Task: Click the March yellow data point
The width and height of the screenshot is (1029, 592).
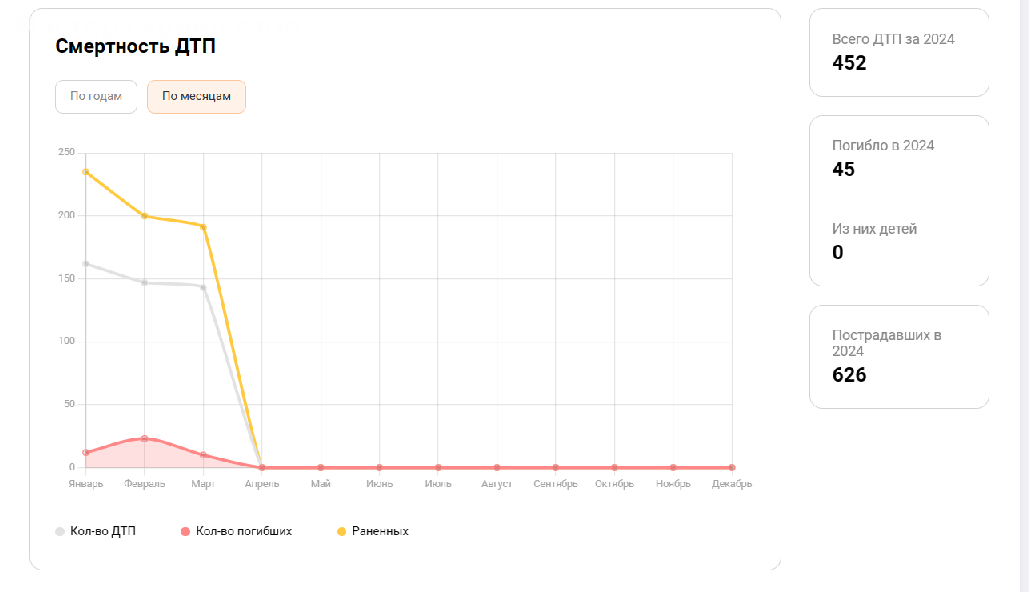Action: pos(203,227)
